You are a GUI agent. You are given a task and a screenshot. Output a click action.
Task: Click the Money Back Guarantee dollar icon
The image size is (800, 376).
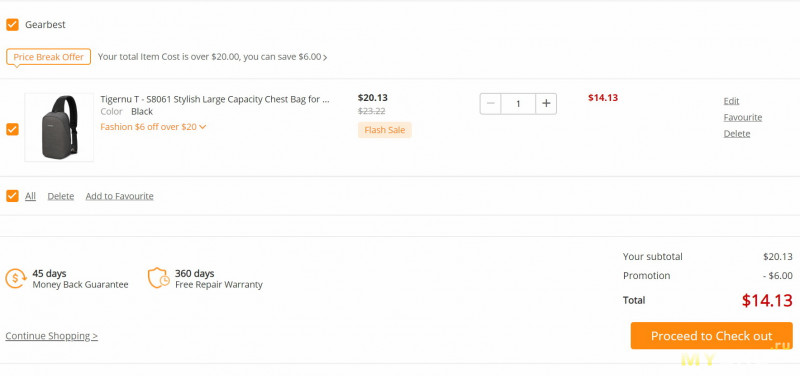tap(15, 279)
